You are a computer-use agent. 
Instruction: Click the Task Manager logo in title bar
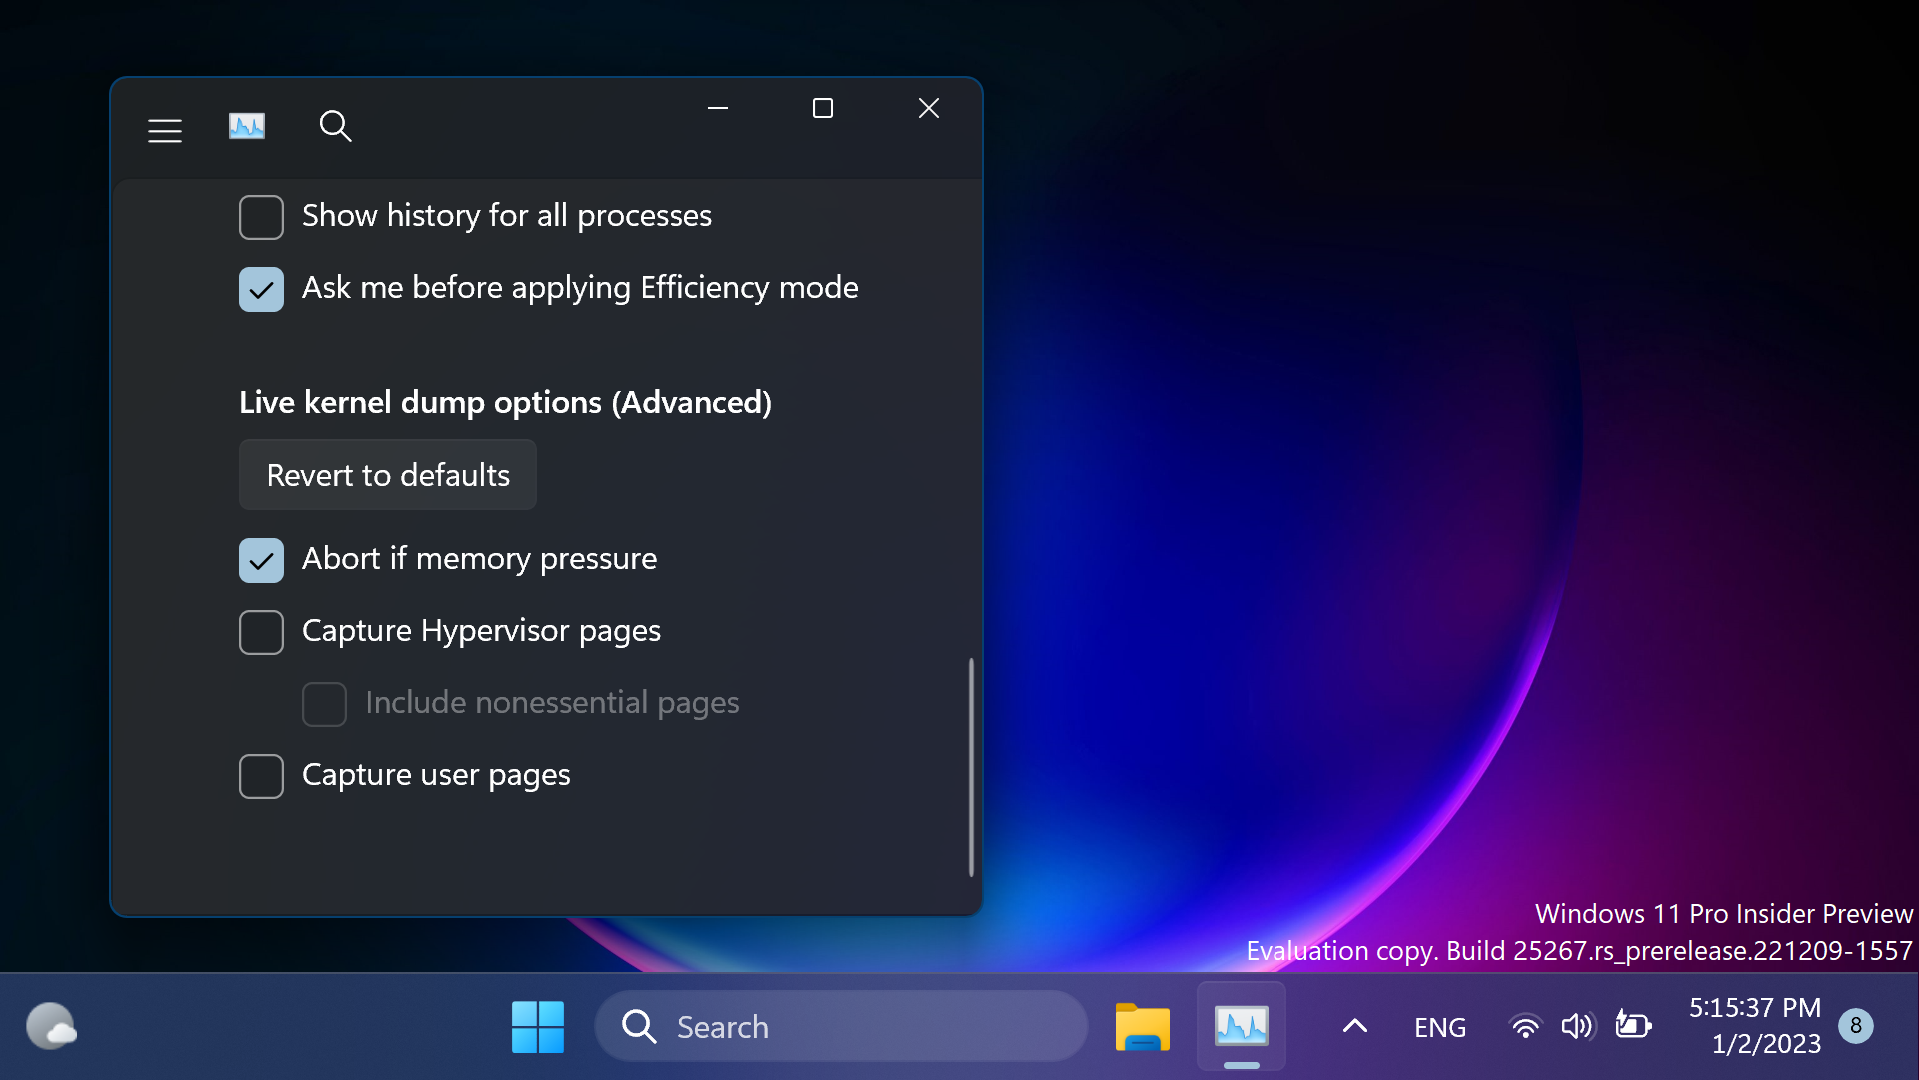click(x=246, y=125)
